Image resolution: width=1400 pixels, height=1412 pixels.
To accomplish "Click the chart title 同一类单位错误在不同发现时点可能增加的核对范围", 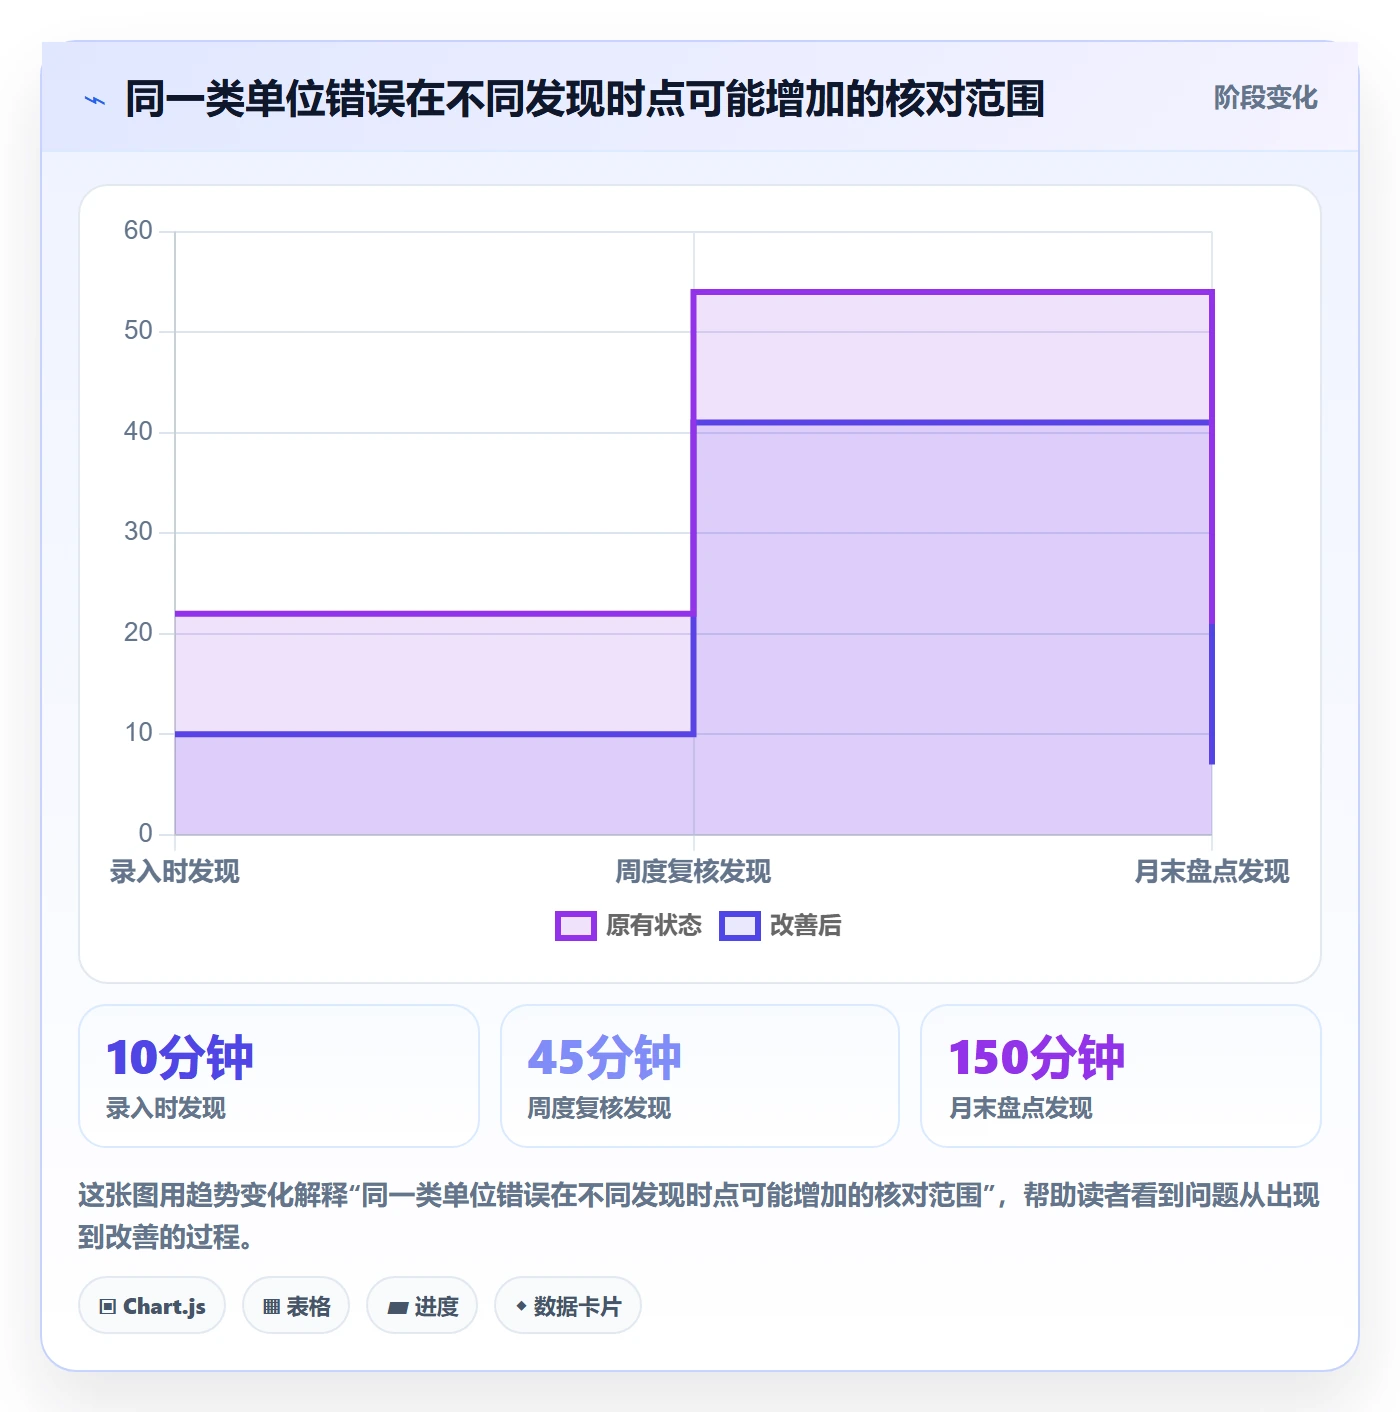I will pos(585,99).
